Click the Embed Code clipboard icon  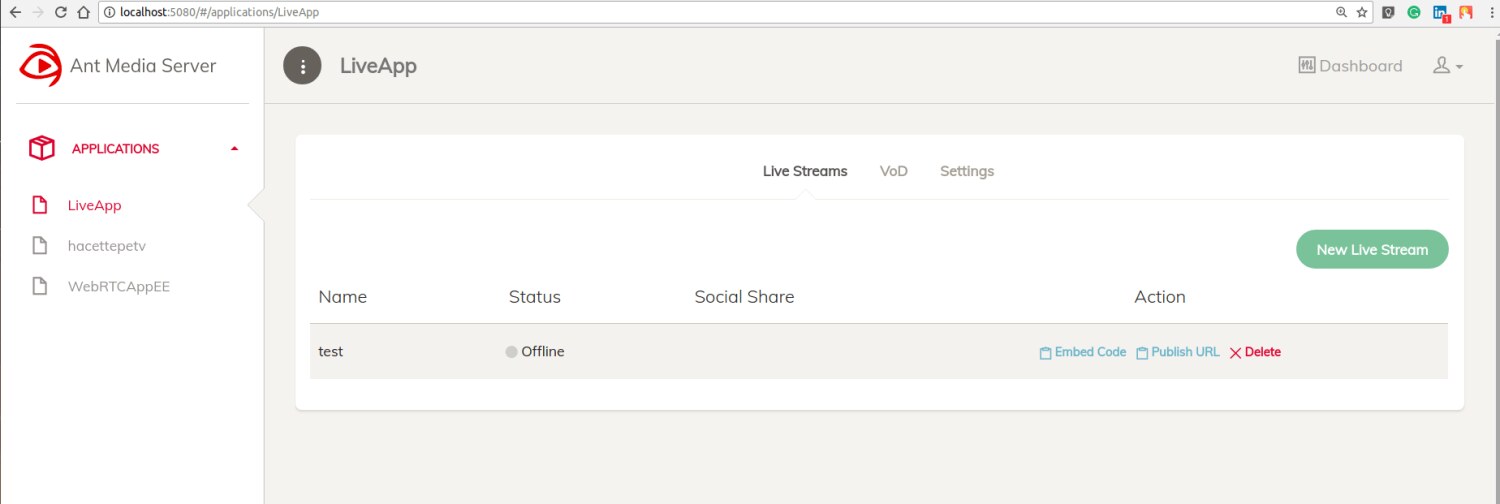coord(1045,353)
